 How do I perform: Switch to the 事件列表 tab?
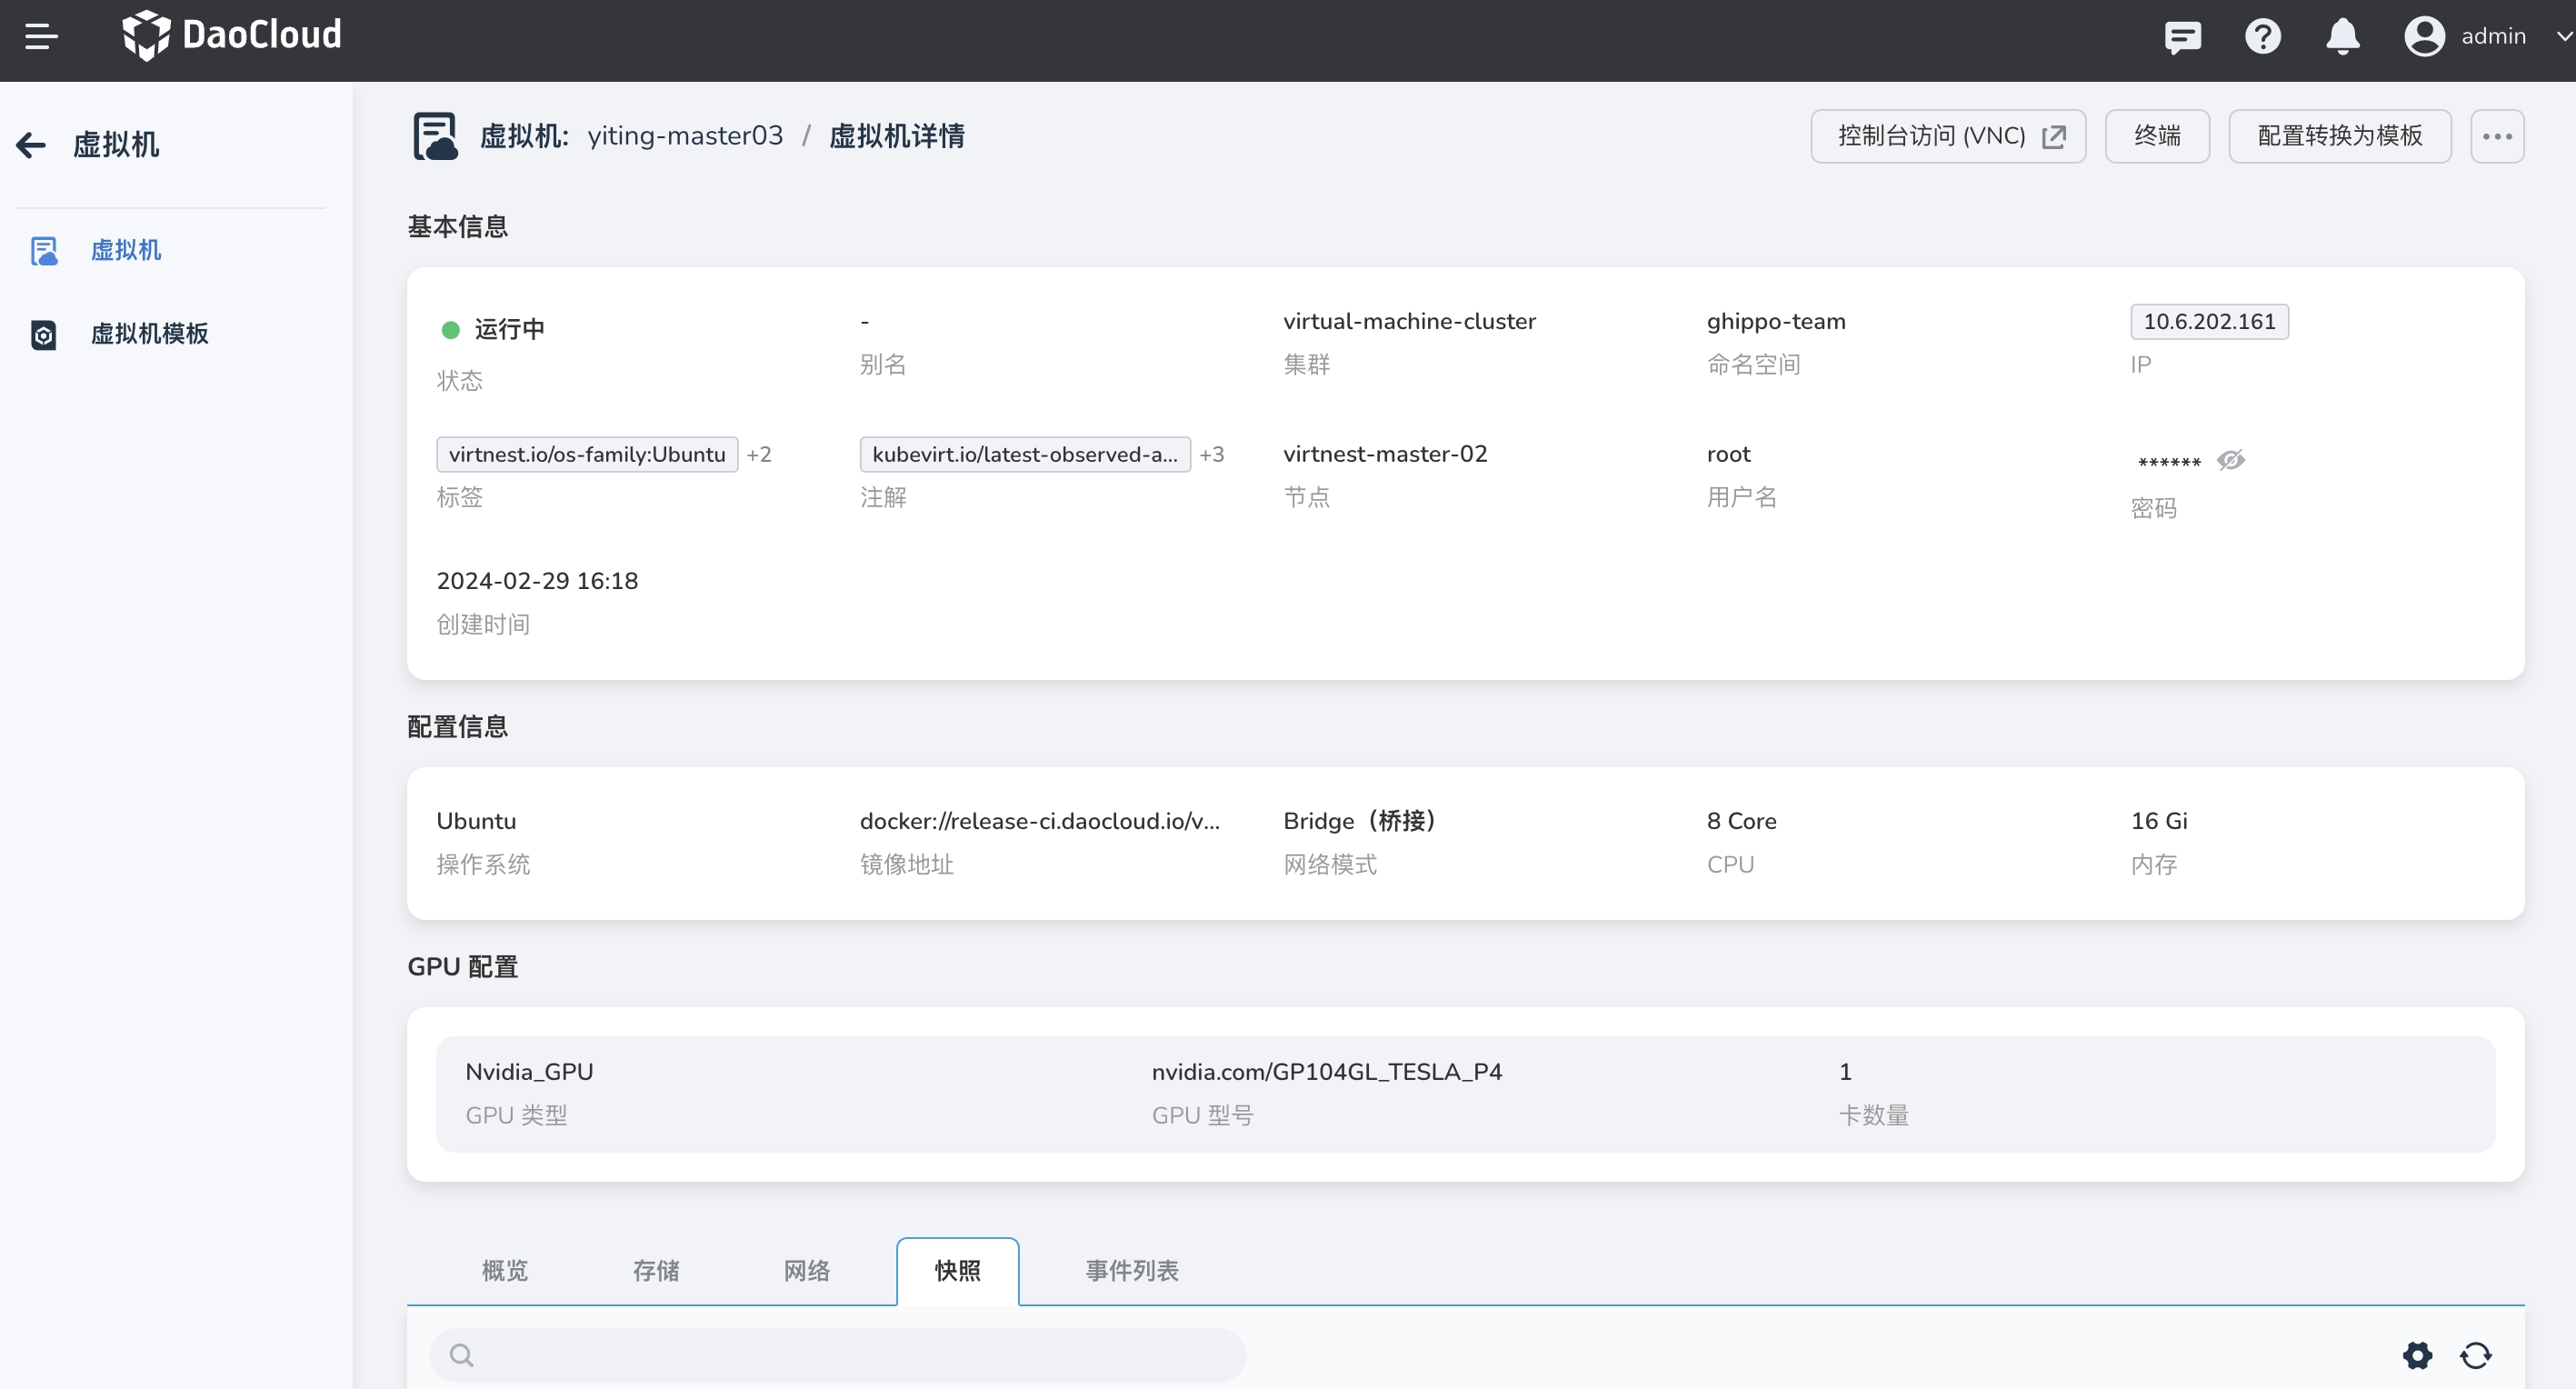tap(1132, 1270)
